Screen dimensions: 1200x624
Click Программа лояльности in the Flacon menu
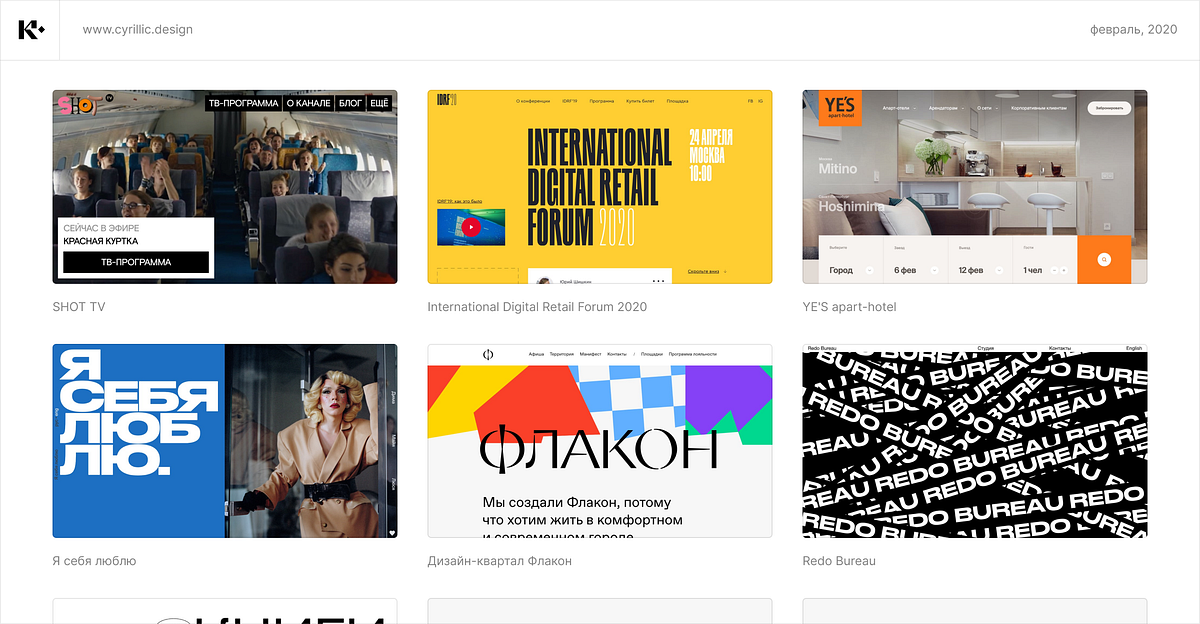tap(693, 354)
